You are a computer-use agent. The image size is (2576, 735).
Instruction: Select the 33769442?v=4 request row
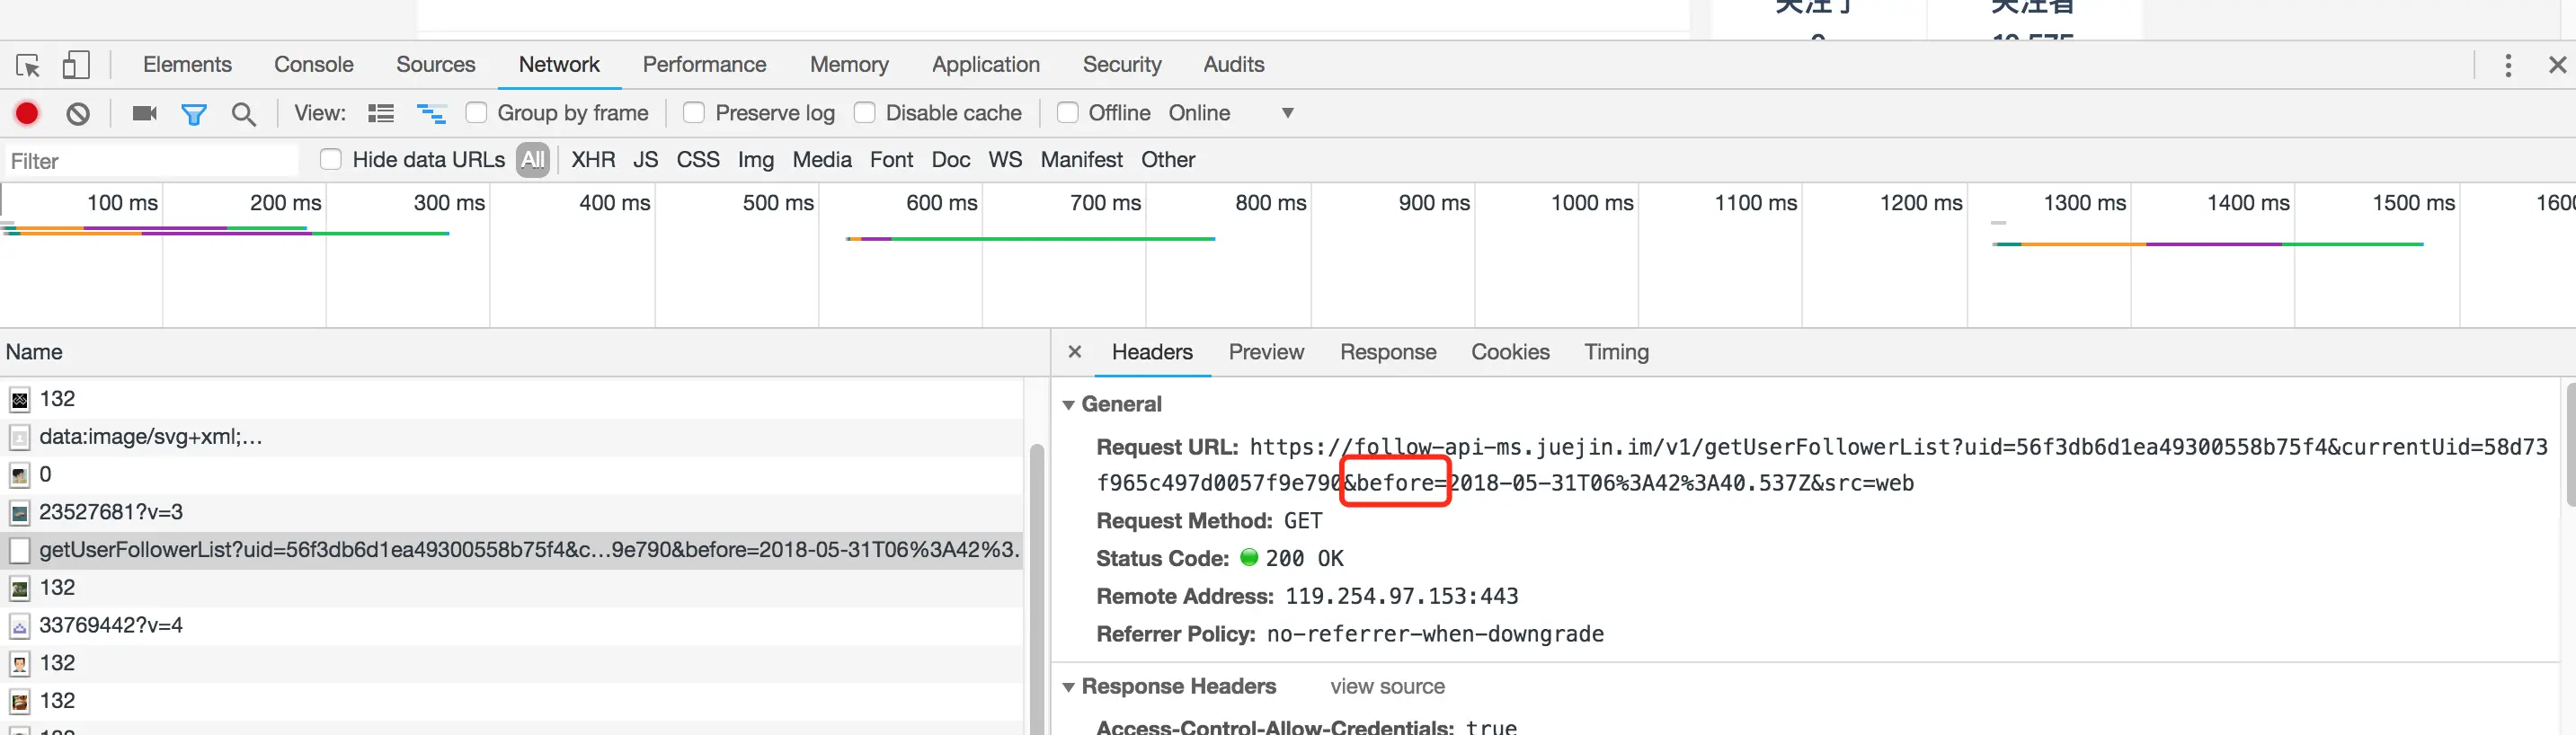[511, 626]
